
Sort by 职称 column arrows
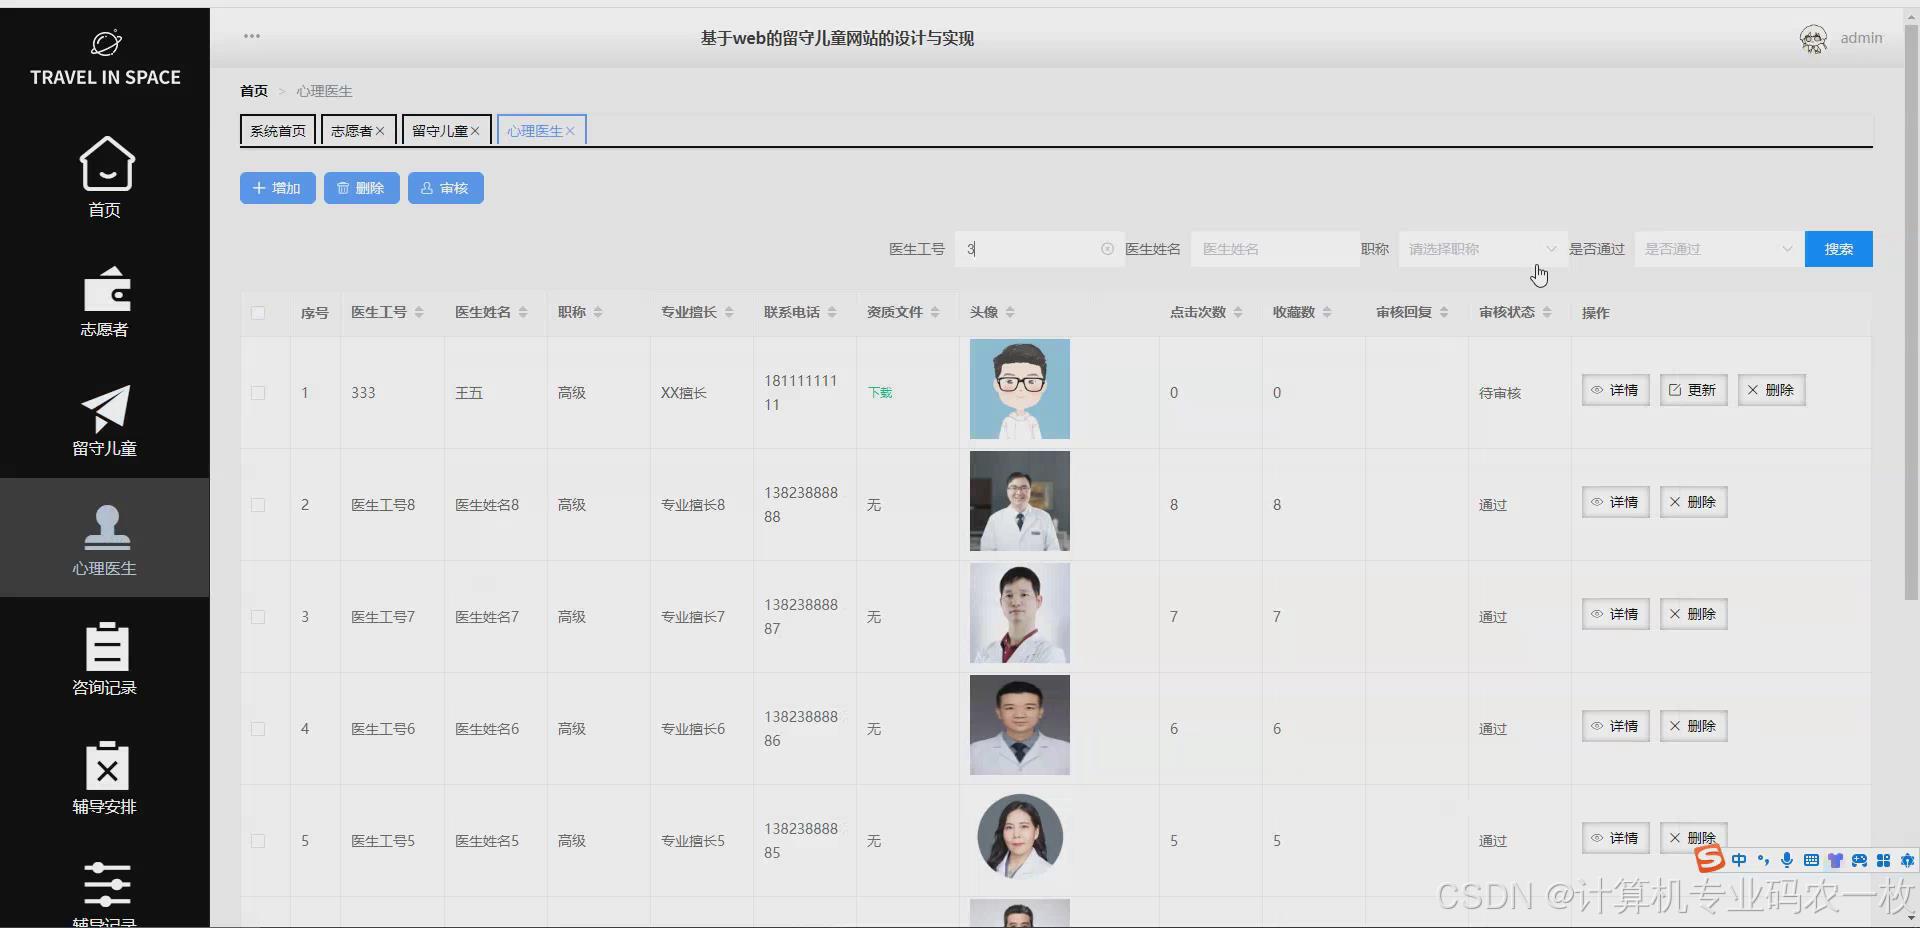tap(598, 312)
